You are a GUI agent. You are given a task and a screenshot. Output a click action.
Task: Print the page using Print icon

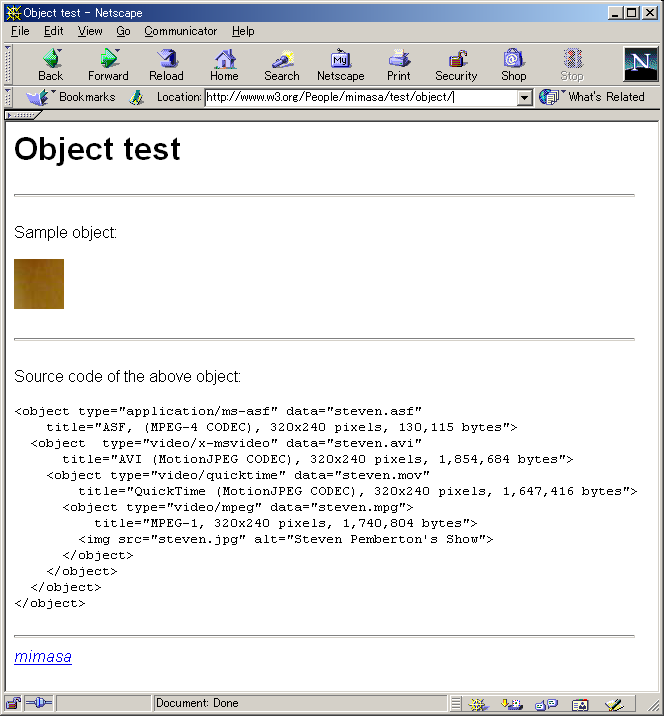tap(399, 64)
